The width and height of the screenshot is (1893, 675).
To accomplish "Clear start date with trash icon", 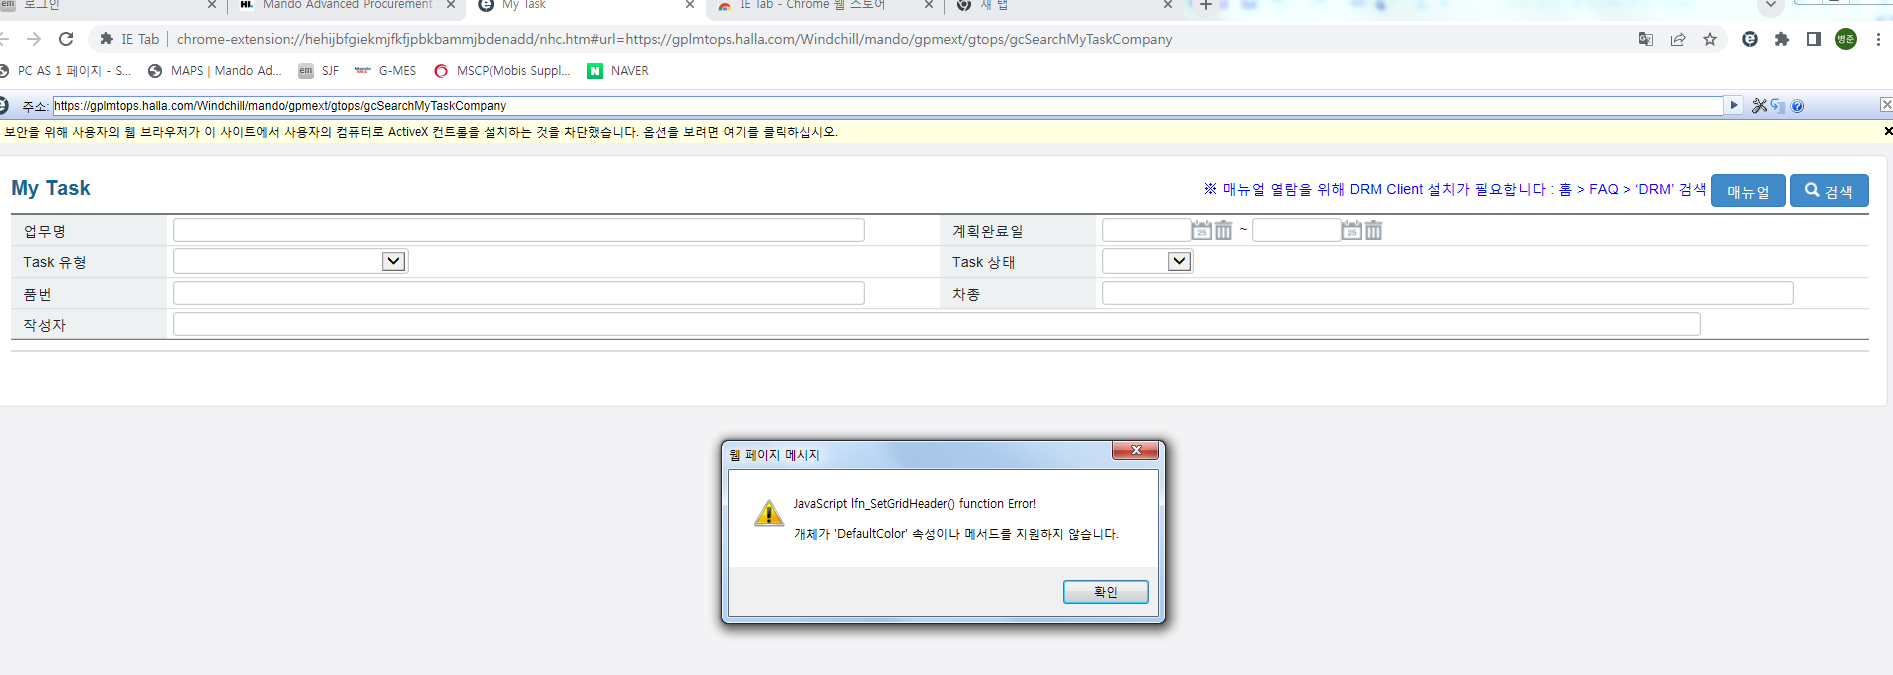I will (1223, 231).
